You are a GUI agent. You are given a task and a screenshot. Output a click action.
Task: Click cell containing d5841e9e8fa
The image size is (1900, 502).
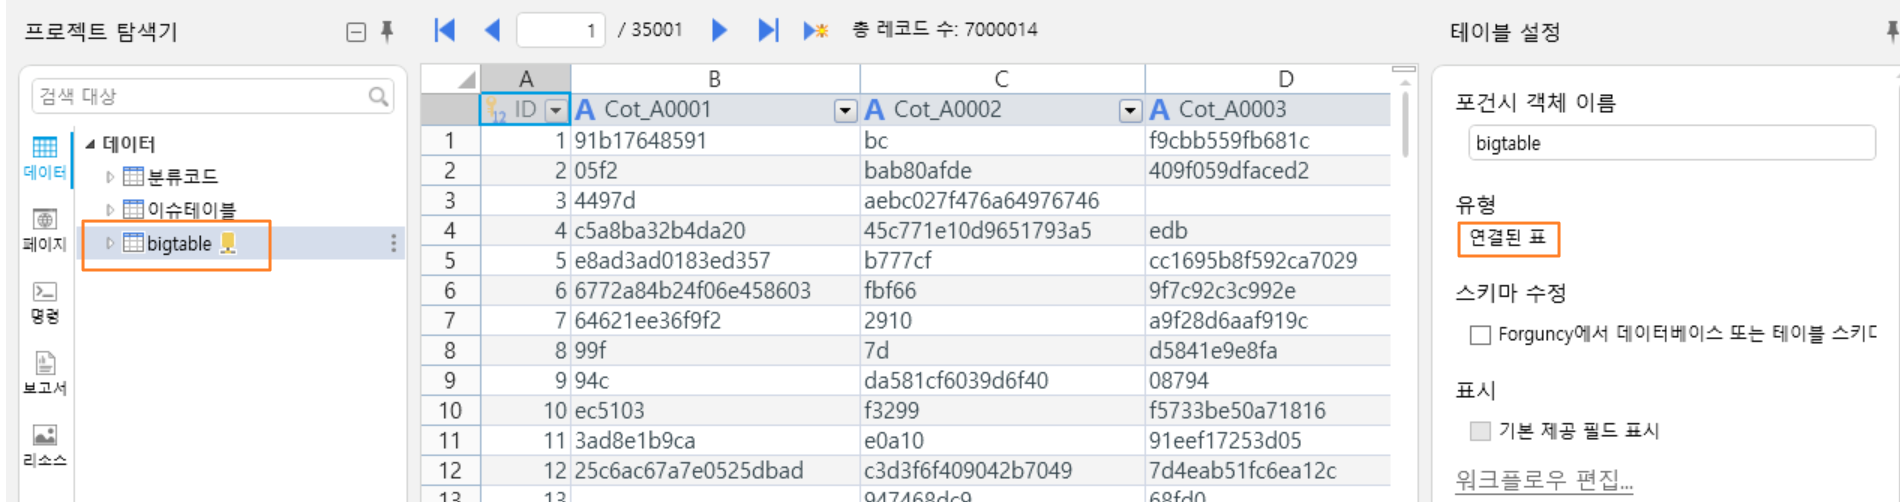[x=1267, y=351]
